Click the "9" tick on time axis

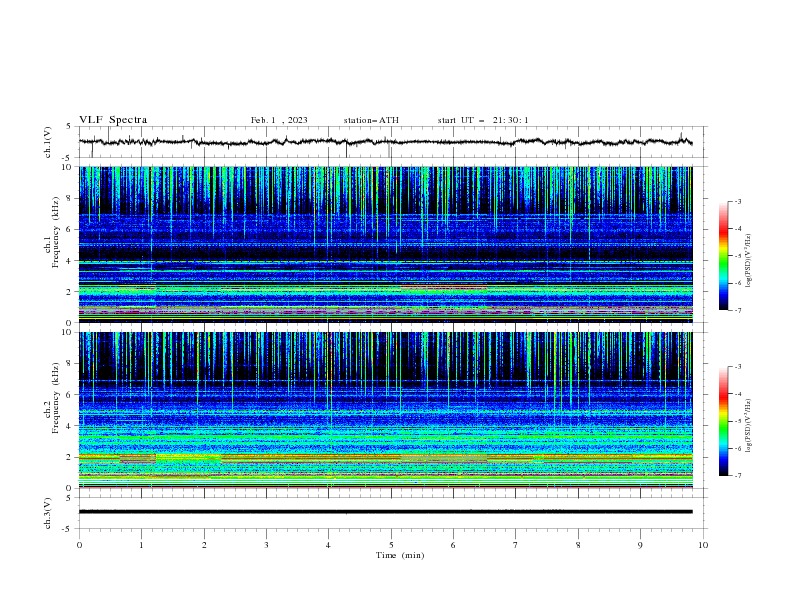tap(640, 545)
